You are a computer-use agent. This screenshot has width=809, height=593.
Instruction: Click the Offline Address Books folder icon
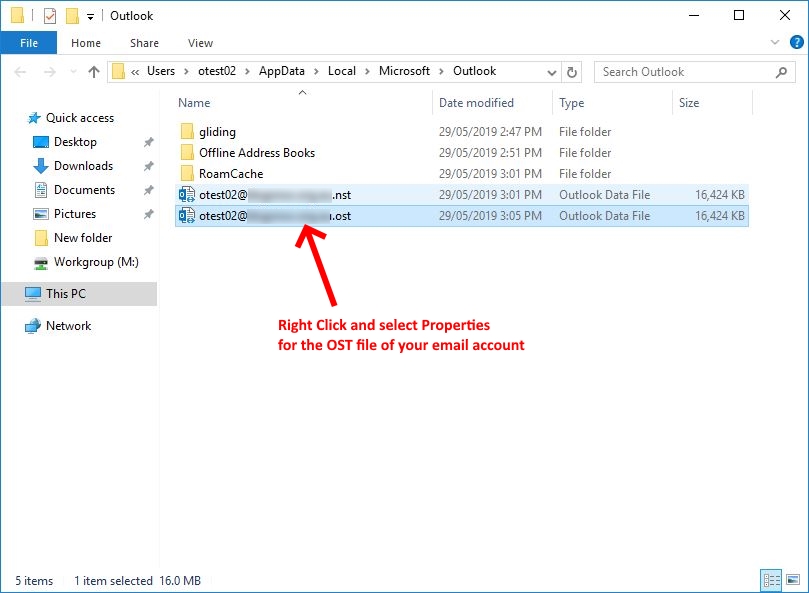tap(187, 153)
